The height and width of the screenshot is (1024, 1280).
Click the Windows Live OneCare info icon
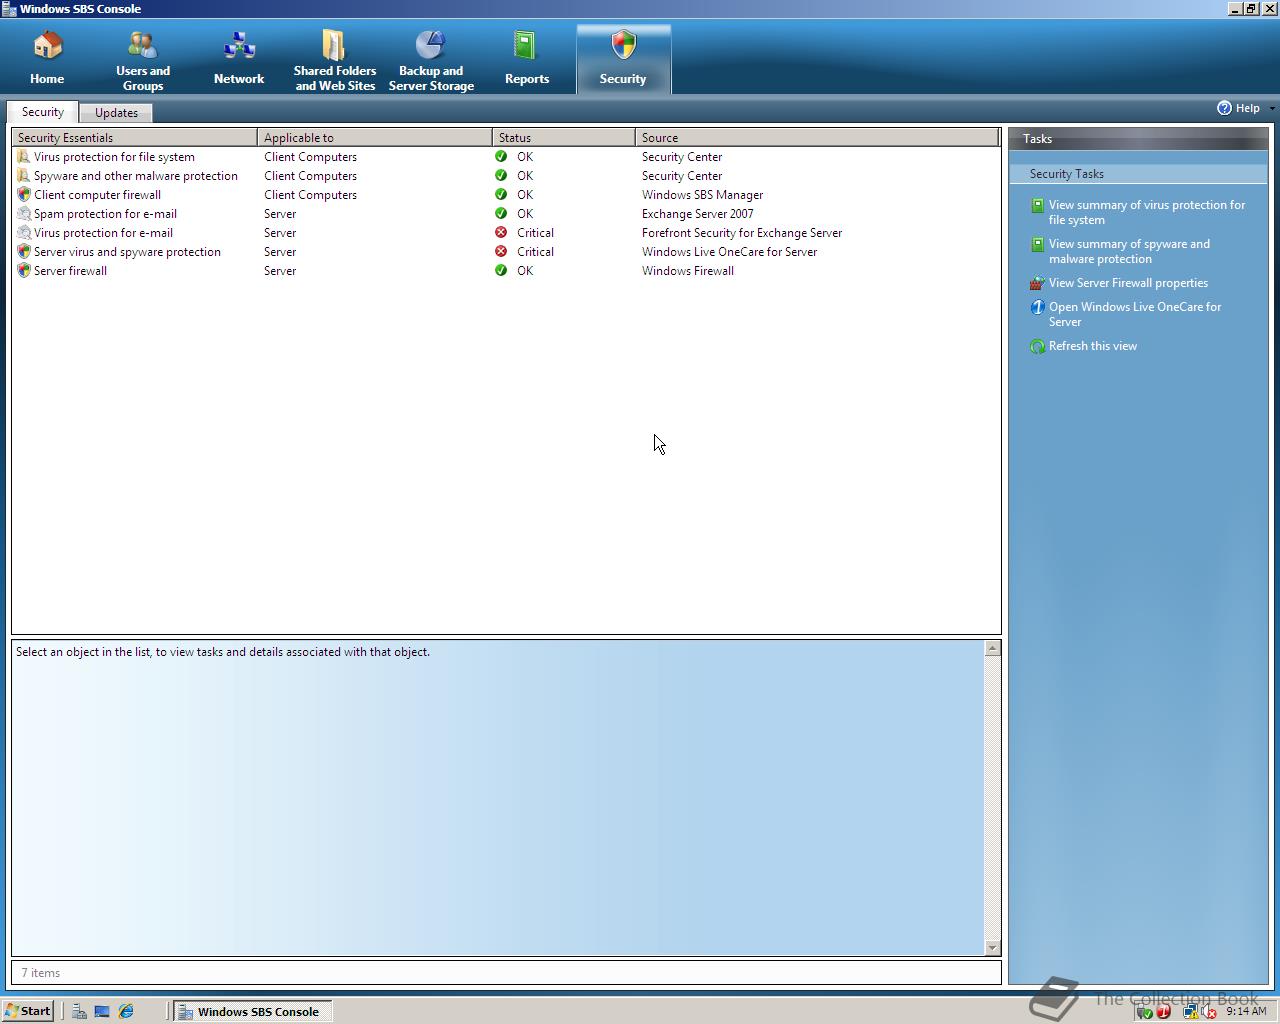(x=1037, y=307)
